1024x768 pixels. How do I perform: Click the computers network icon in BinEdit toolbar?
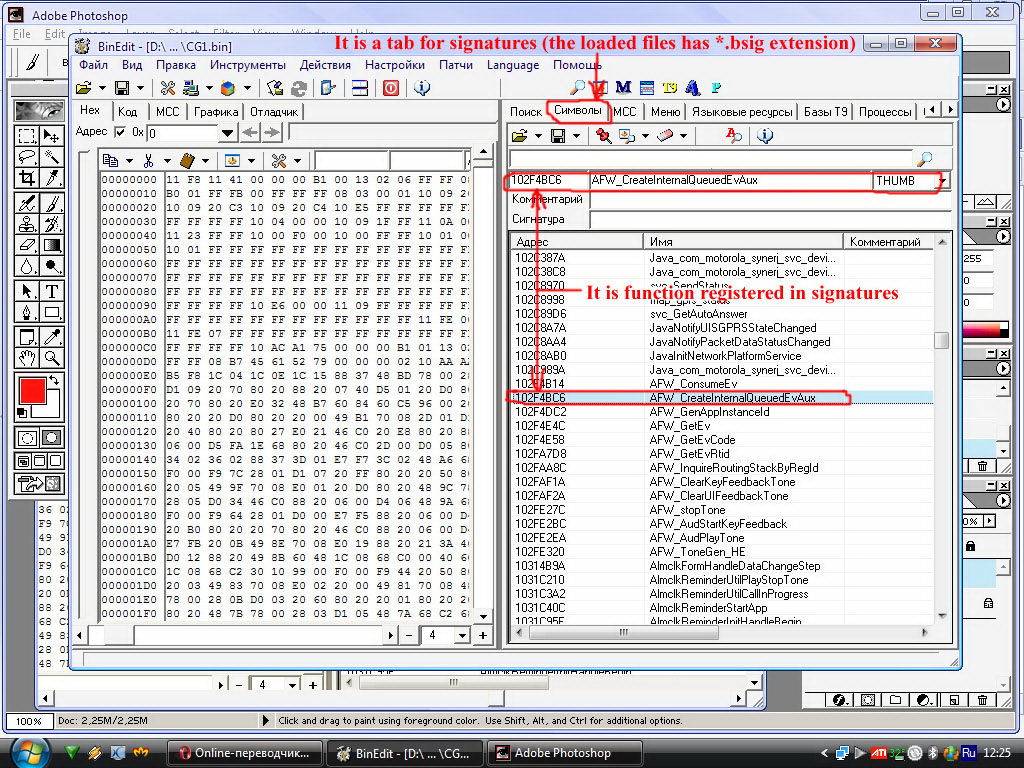(191, 88)
